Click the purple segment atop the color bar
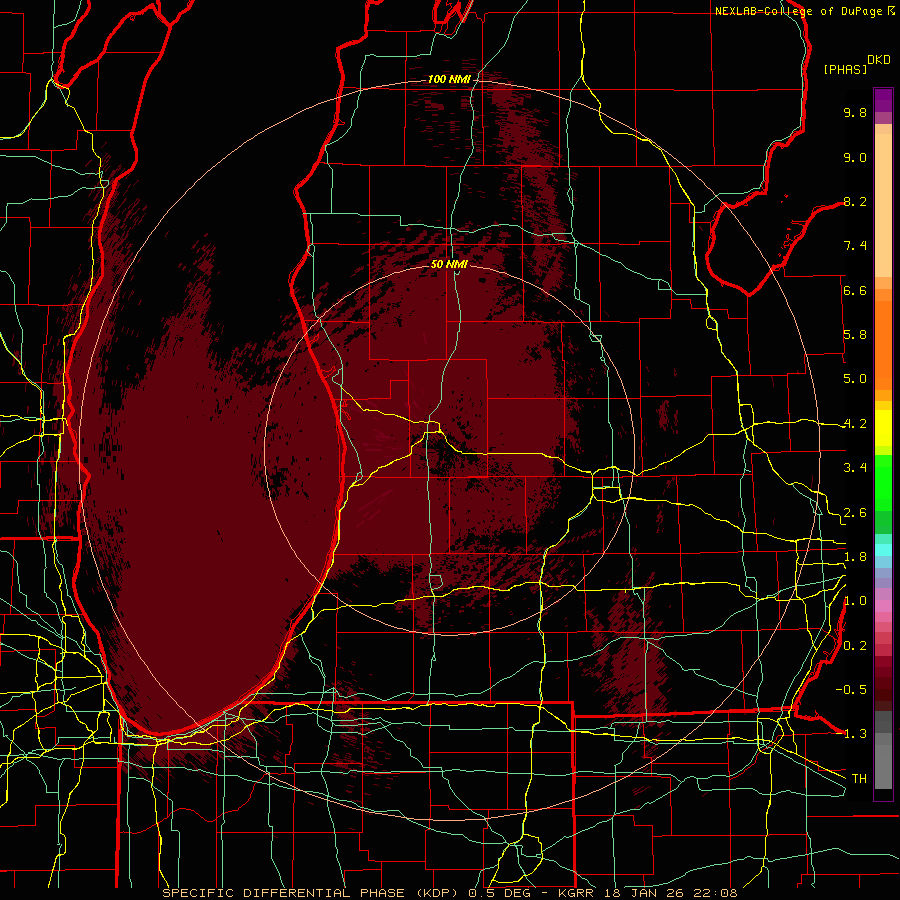 pos(883,100)
